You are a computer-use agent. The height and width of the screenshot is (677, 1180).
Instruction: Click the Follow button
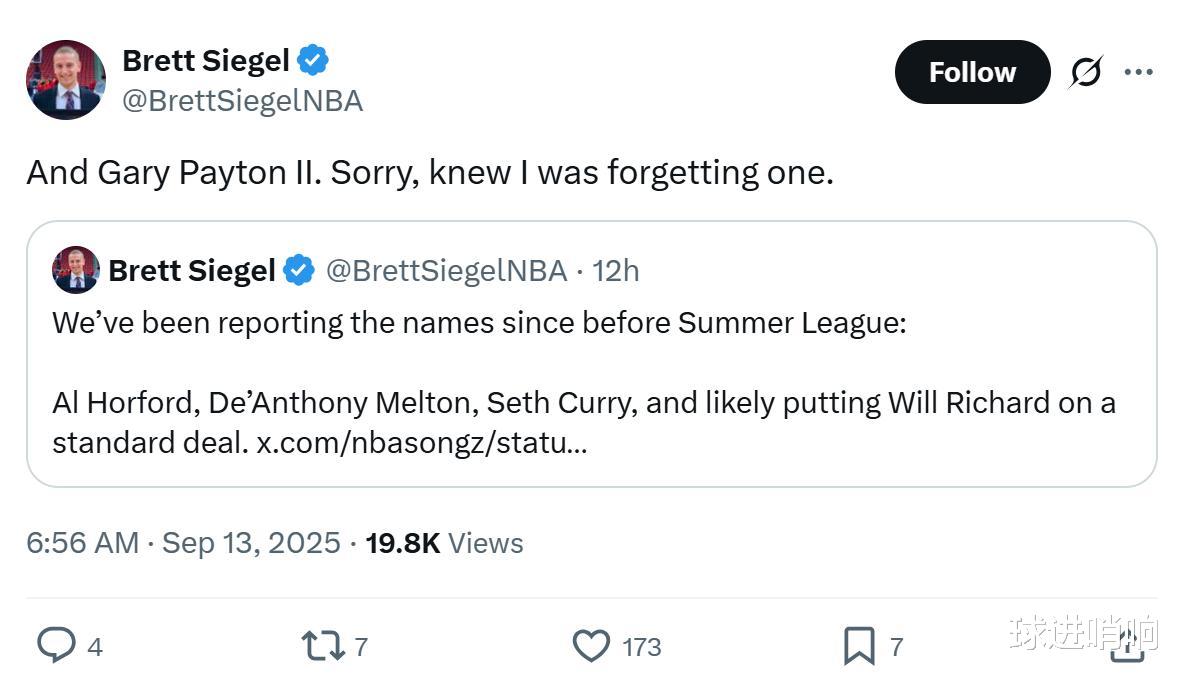coord(972,72)
